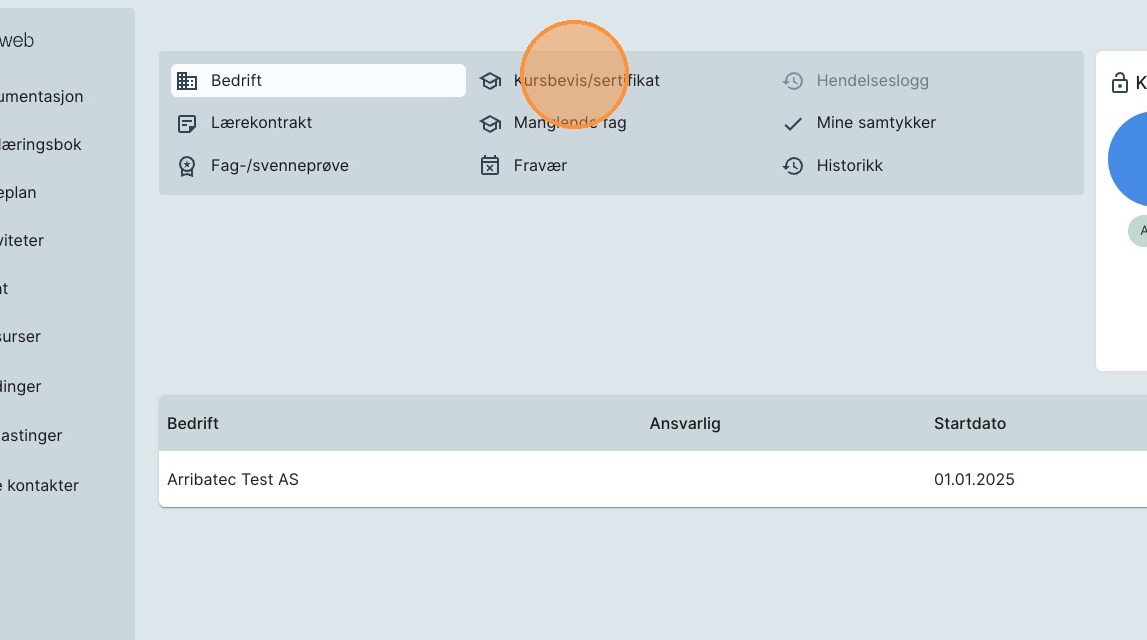Click the blue circle avatar
Screen dimensions: 1147x640
tap(1131, 160)
